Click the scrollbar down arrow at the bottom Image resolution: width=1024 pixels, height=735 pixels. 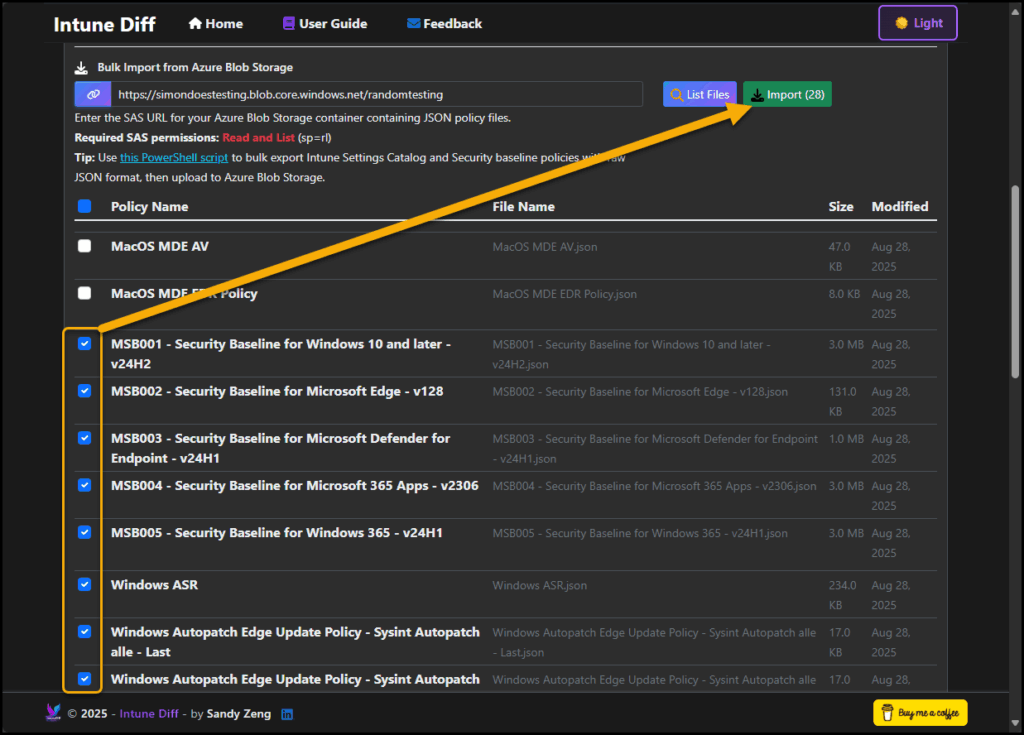point(1015,723)
